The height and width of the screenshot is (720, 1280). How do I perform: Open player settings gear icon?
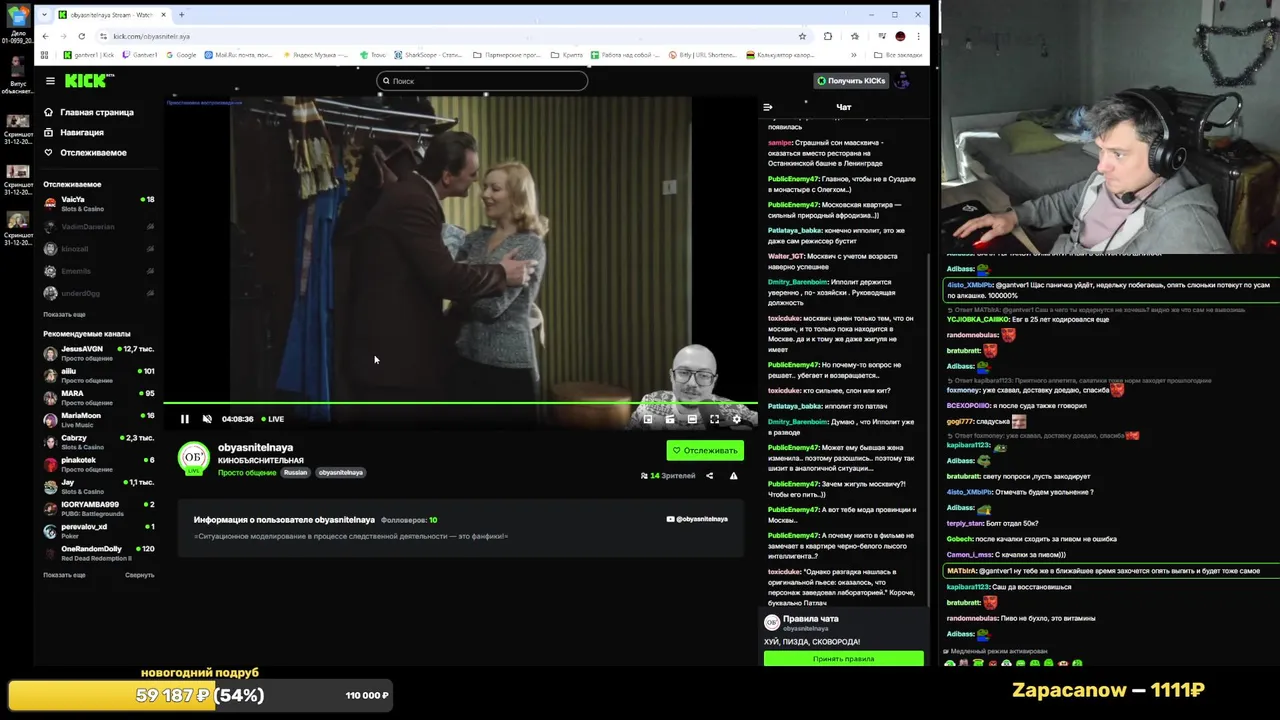tap(737, 419)
